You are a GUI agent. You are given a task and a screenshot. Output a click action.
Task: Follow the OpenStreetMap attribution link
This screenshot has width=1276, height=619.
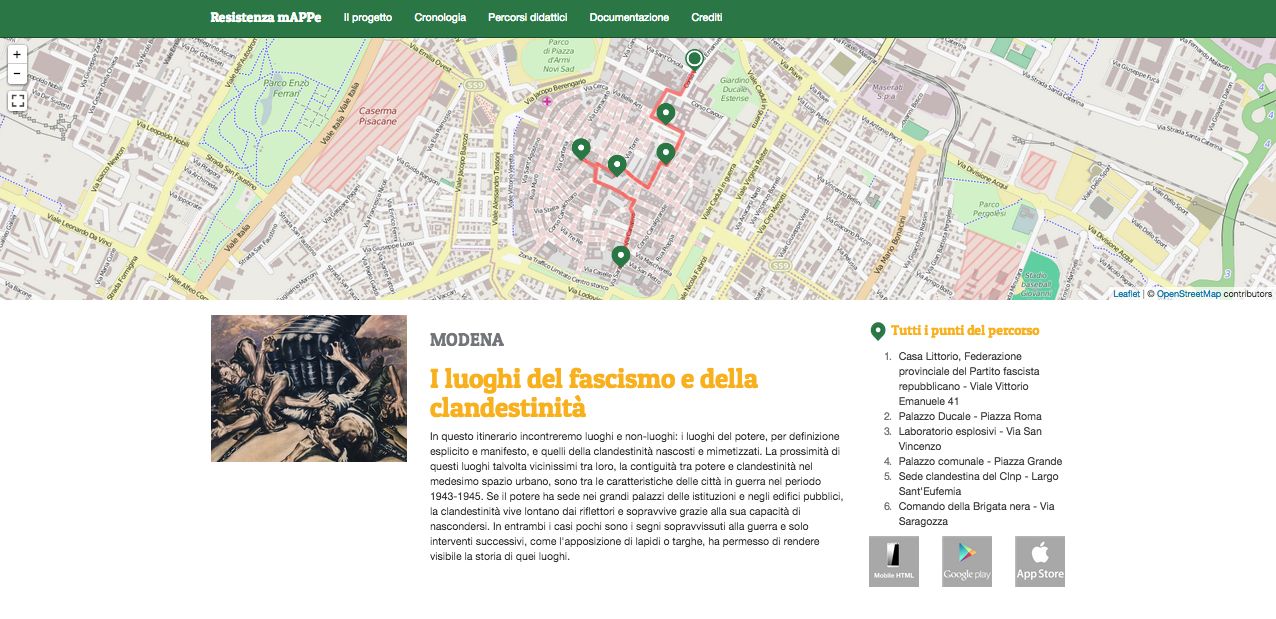point(1189,294)
